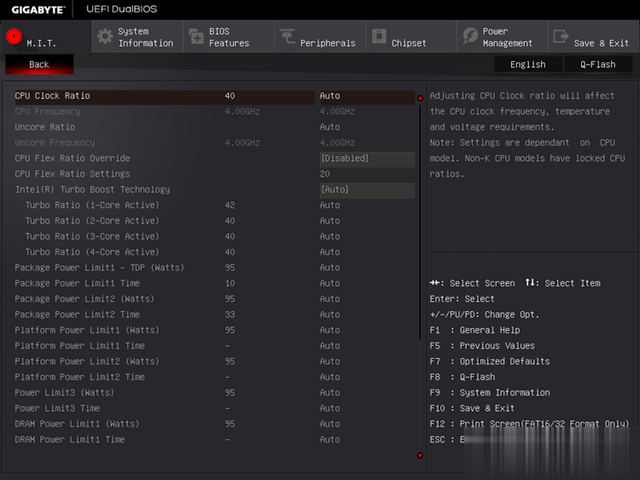Click the Power Management lightning icon
This screenshot has height=480, width=640.
pos(470,36)
